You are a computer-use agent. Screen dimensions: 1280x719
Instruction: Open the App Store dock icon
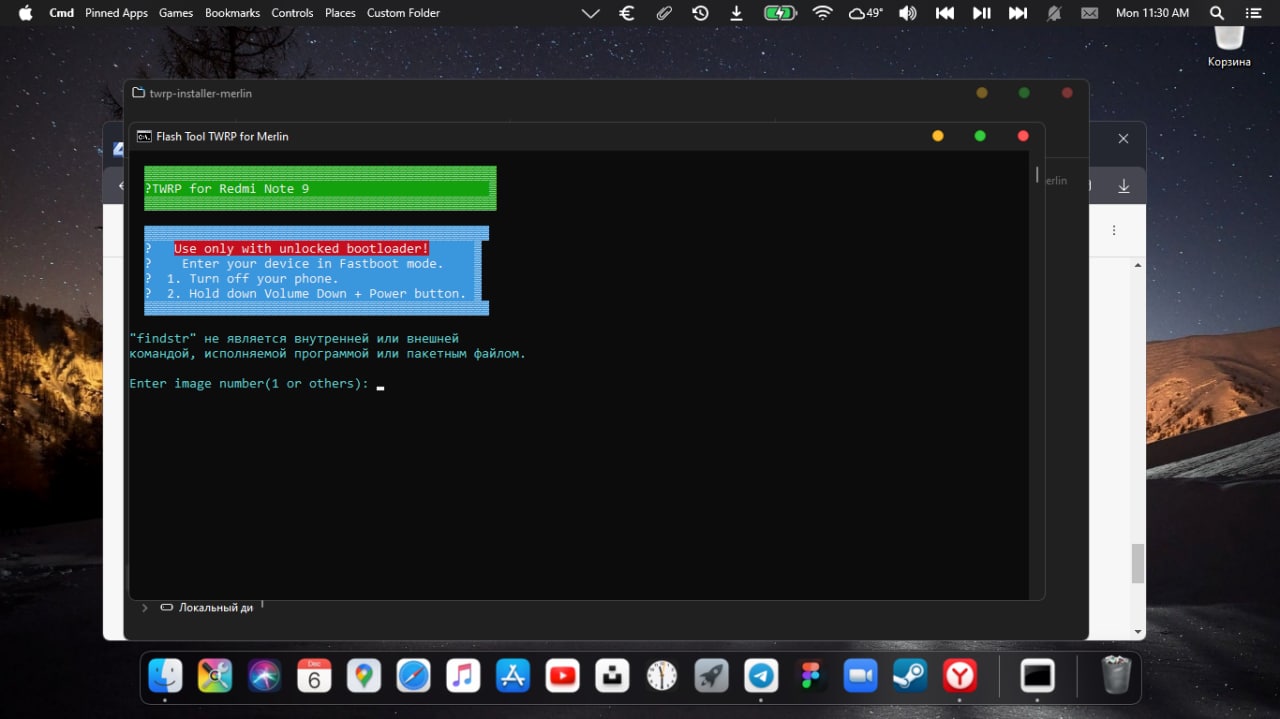tap(513, 676)
